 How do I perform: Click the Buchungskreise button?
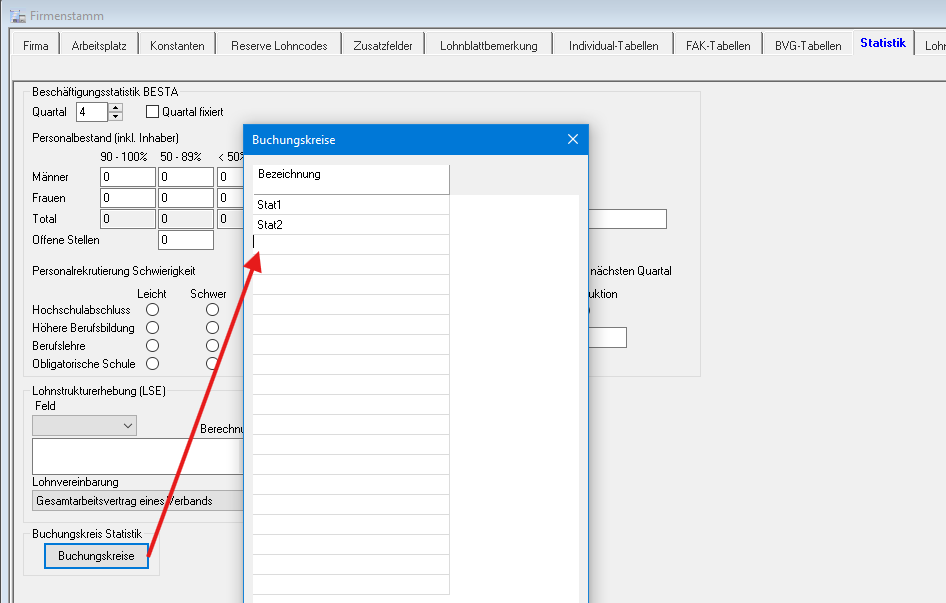[97, 556]
